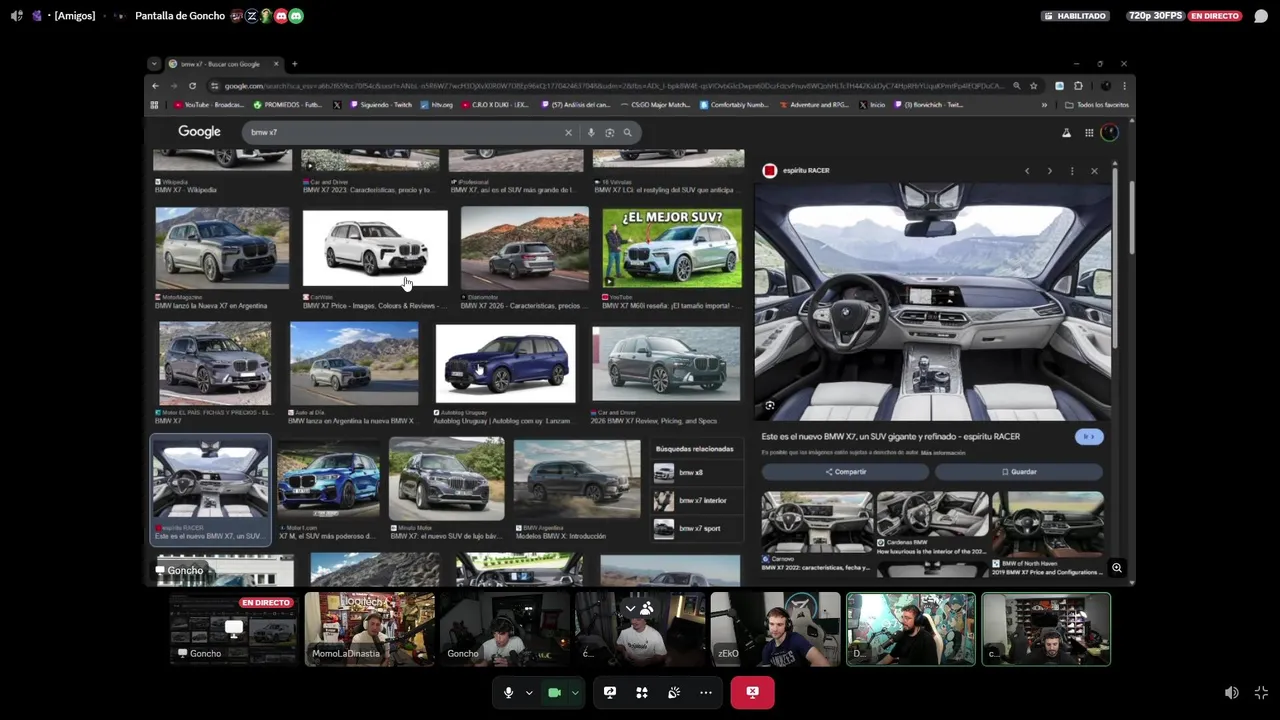Click the blue Ir visit button
The height and width of the screenshot is (720, 1280).
[x=1089, y=437]
